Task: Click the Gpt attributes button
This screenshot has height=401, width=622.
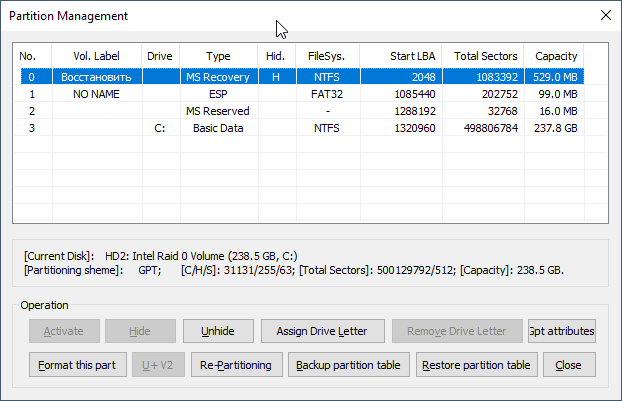Action: [x=562, y=331]
